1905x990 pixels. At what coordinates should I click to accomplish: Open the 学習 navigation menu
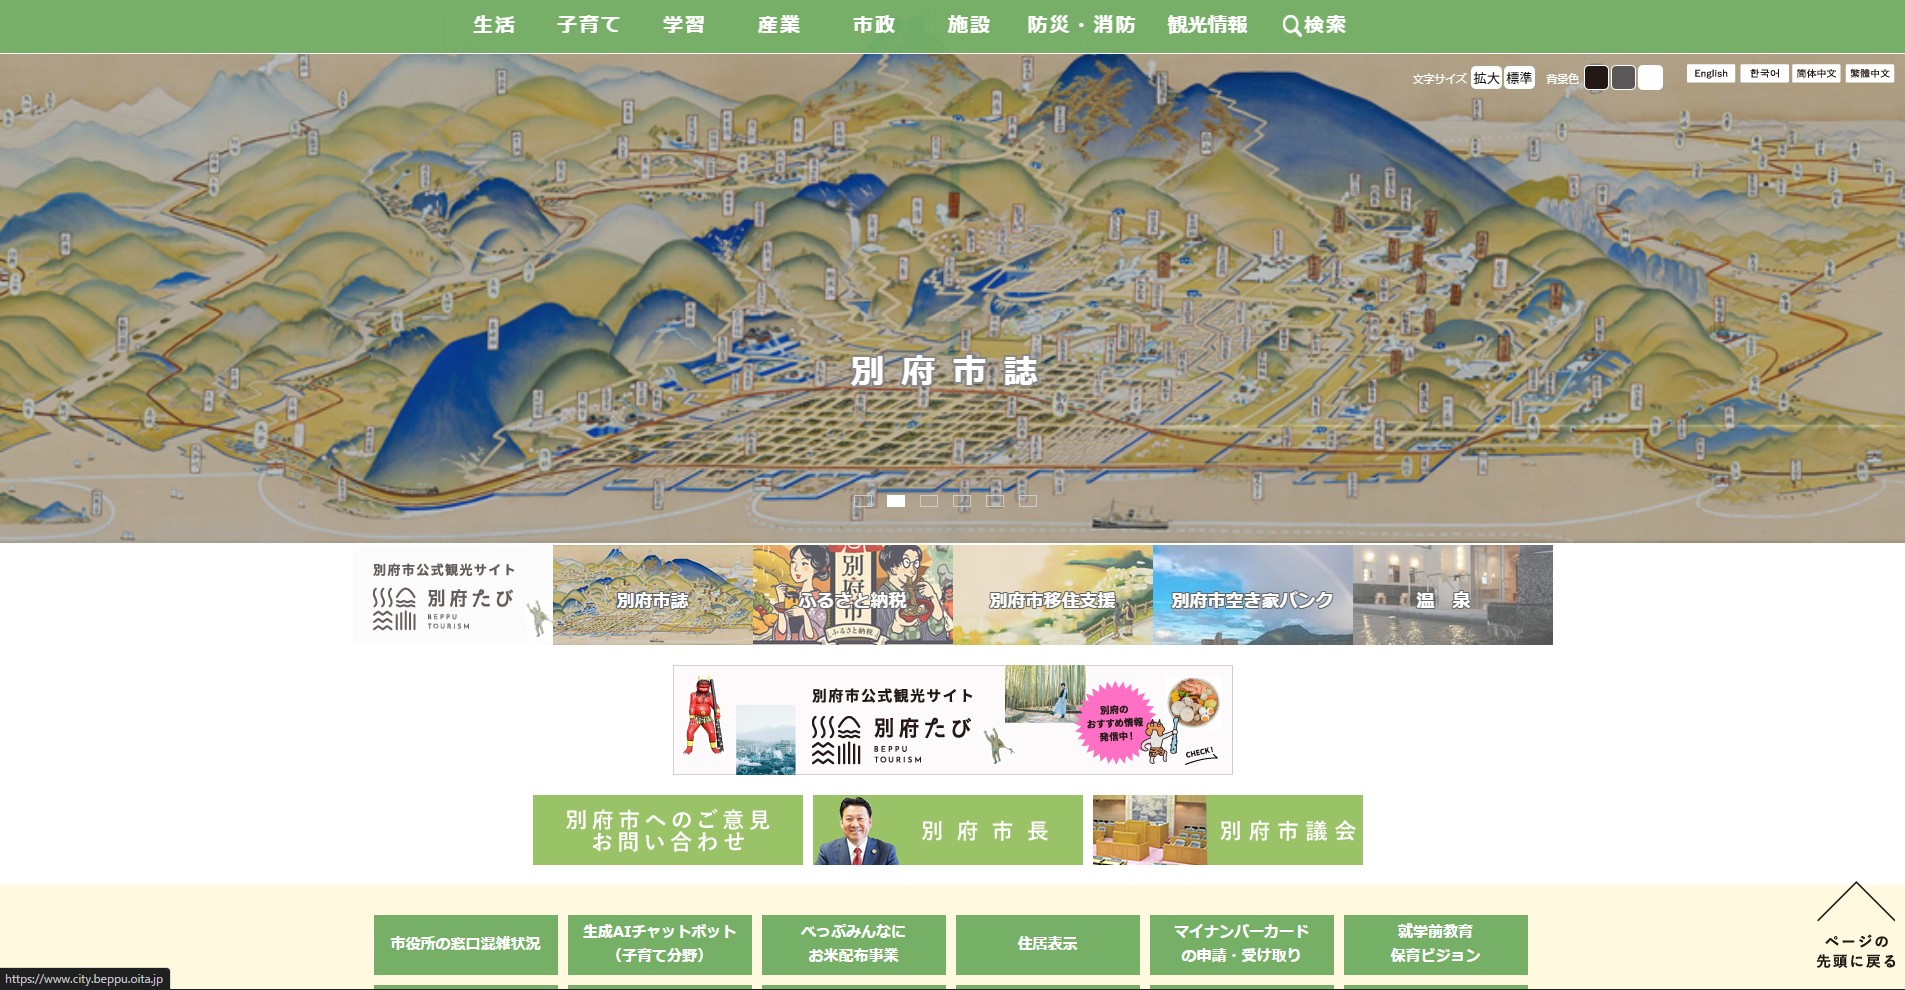pyautogui.click(x=684, y=25)
